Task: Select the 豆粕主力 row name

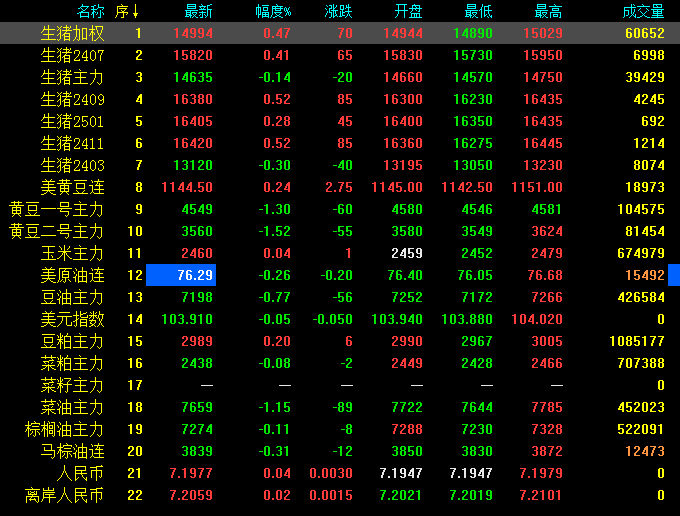Action: point(72,342)
